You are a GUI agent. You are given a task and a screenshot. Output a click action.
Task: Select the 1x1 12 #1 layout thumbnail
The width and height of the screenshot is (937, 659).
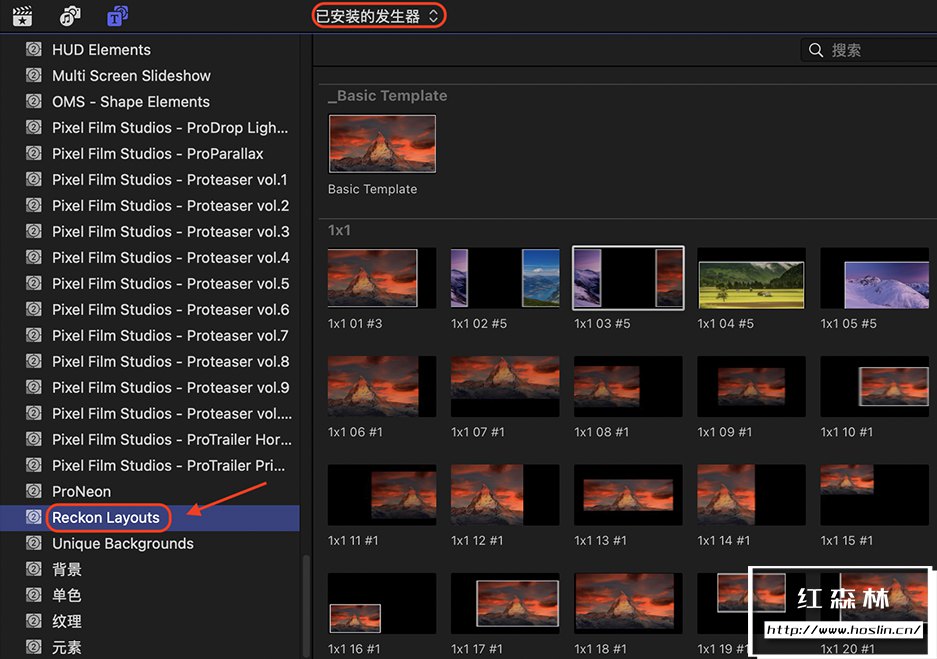pyautogui.click(x=505, y=495)
